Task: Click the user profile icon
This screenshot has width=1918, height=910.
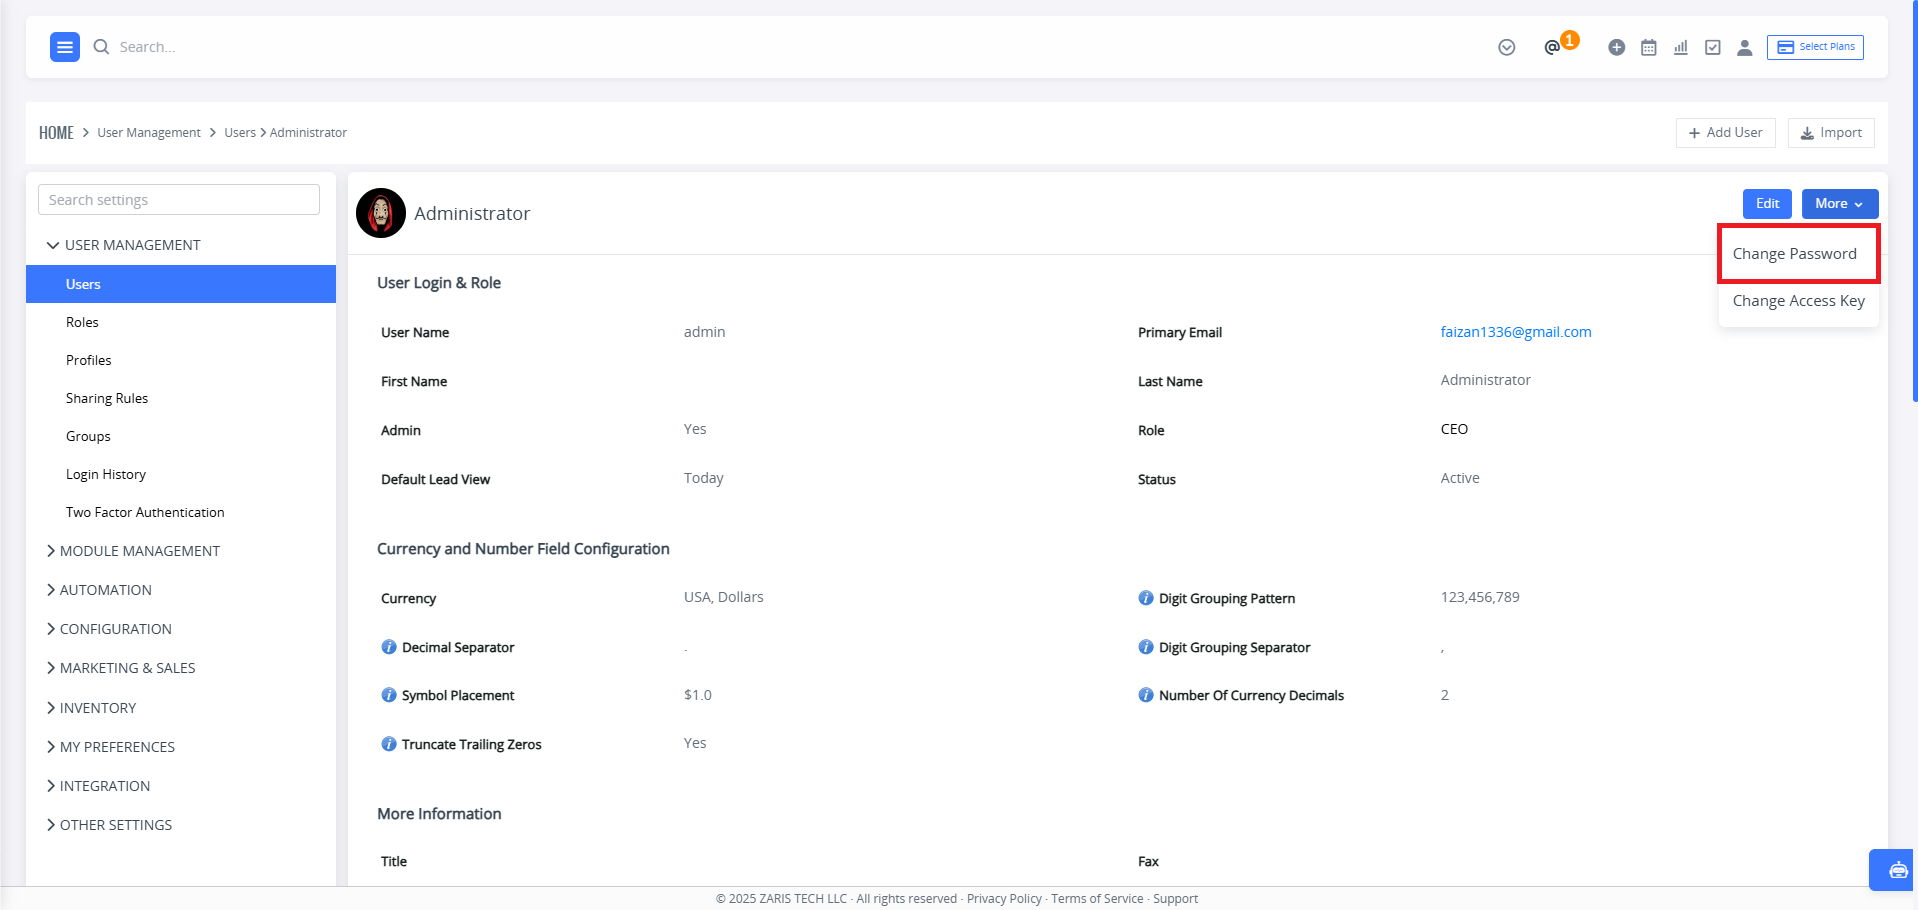Action: pyautogui.click(x=1745, y=47)
